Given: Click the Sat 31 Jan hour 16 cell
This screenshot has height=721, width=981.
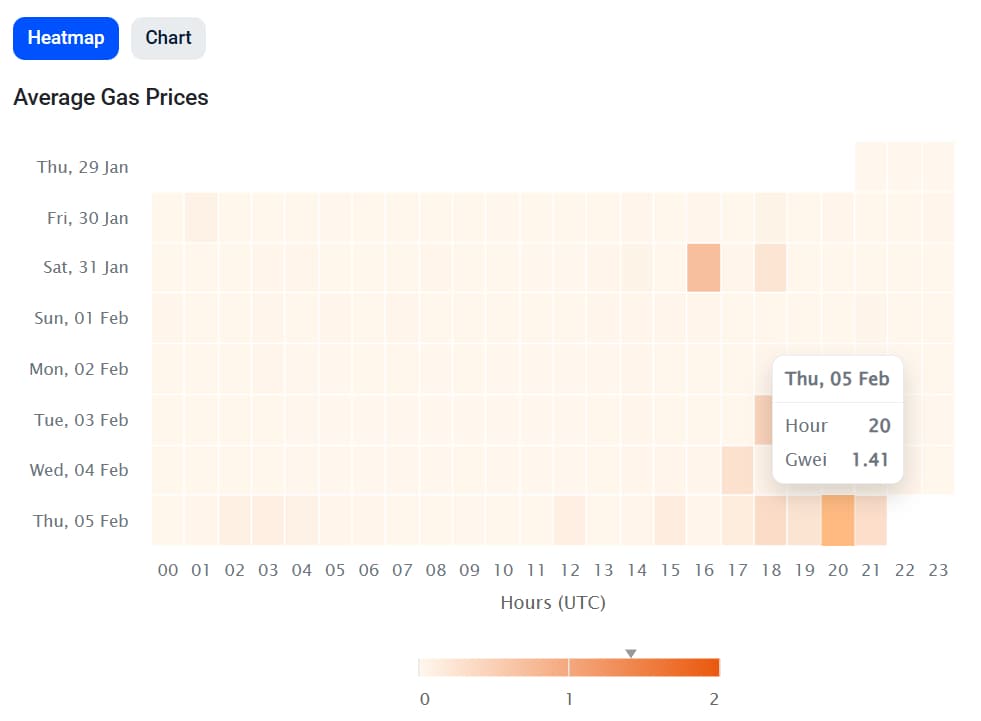Looking at the screenshot, I should tap(704, 267).
